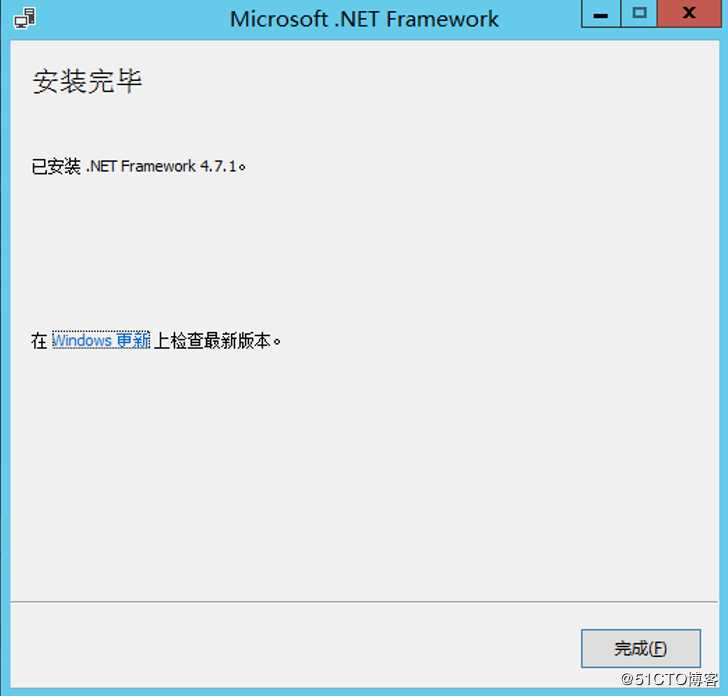Click the 4.7.1 version number text

[218, 166]
